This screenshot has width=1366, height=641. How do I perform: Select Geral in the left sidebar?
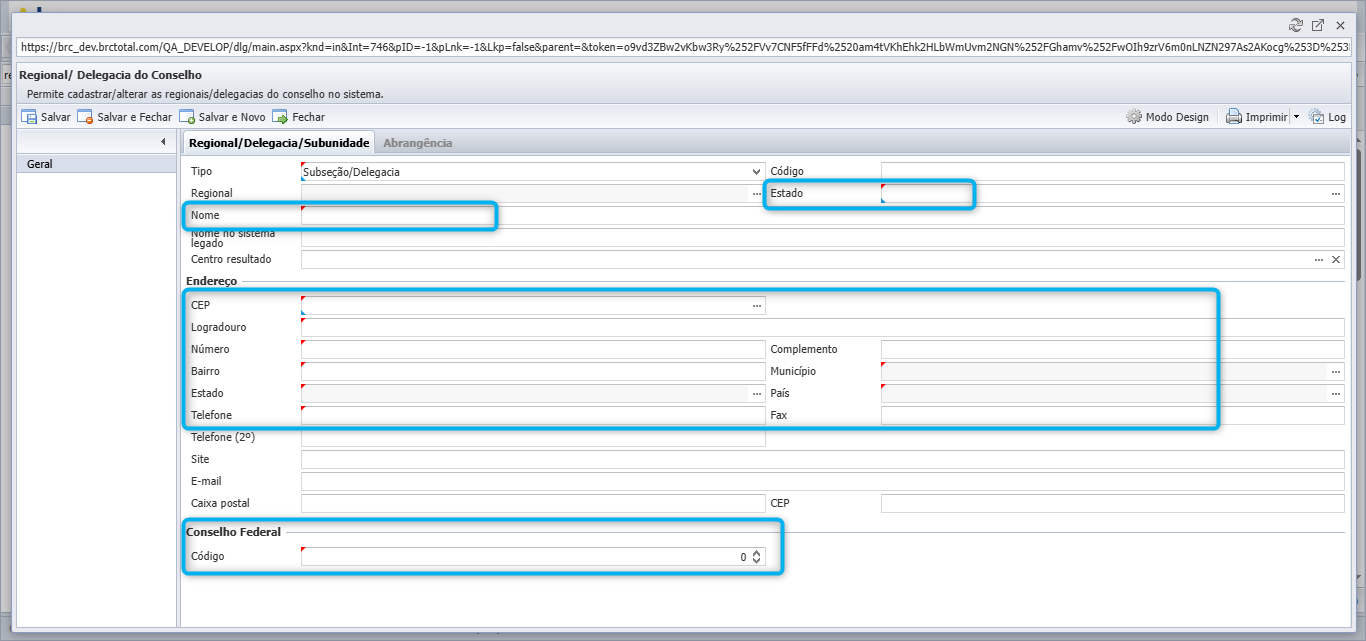97,164
